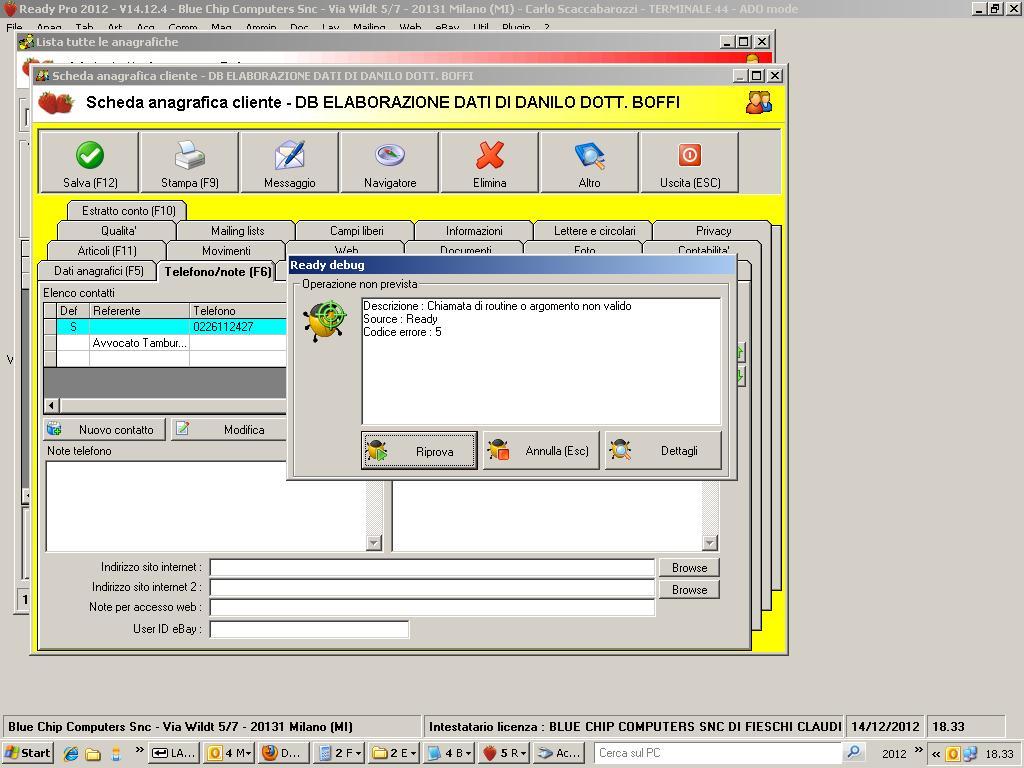Open the Qualita' tab
The height and width of the screenshot is (768, 1024).
118,231
